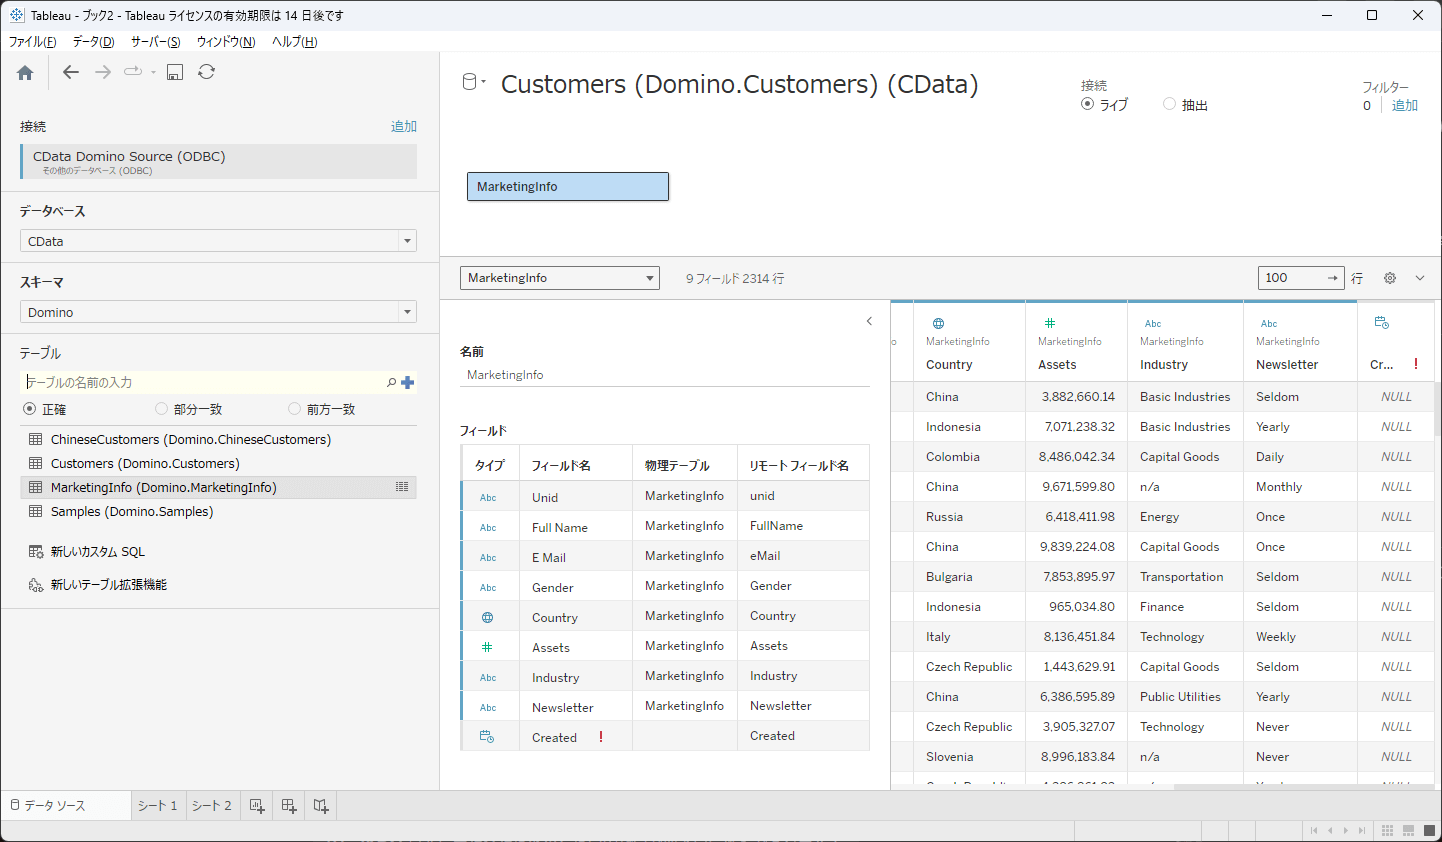Image resolution: width=1442 pixels, height=842 pixels.
Task: Click the grid preview icon on the MarketingInfo row
Action: (x=402, y=487)
